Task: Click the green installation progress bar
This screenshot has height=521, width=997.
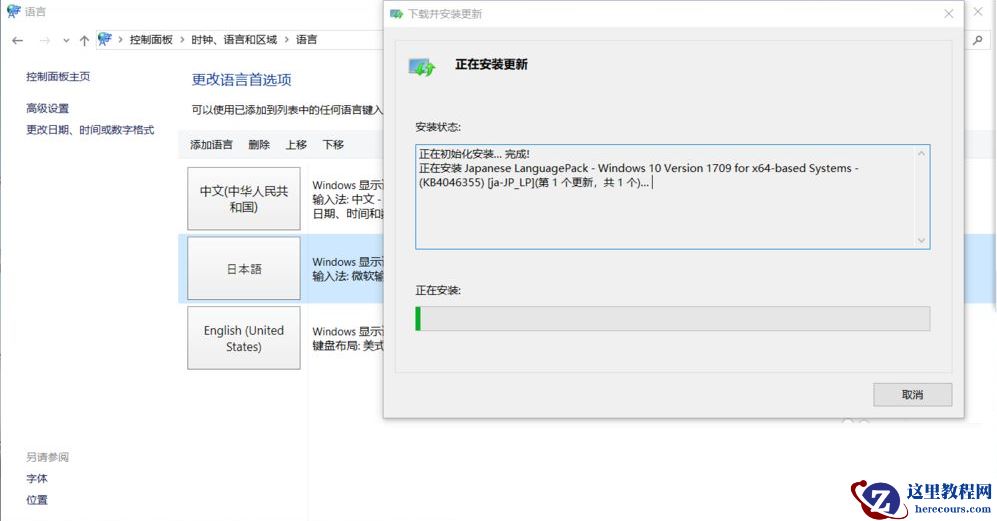Action: click(673, 319)
